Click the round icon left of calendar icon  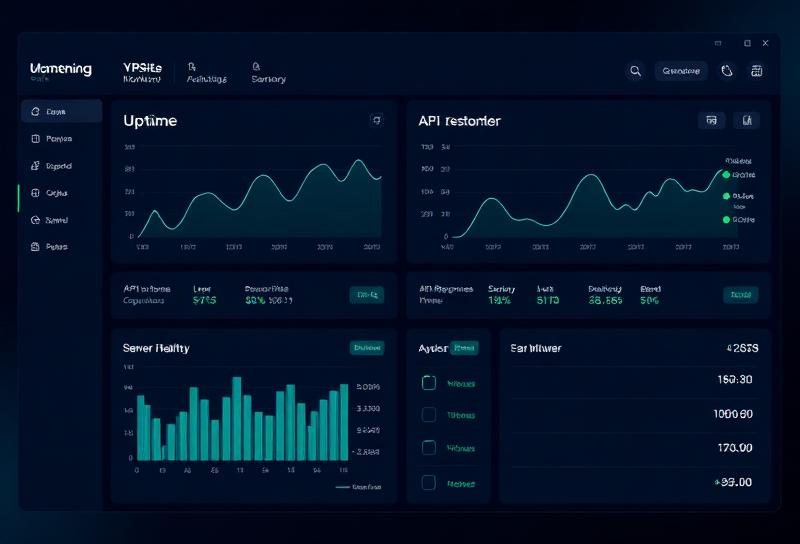727,71
